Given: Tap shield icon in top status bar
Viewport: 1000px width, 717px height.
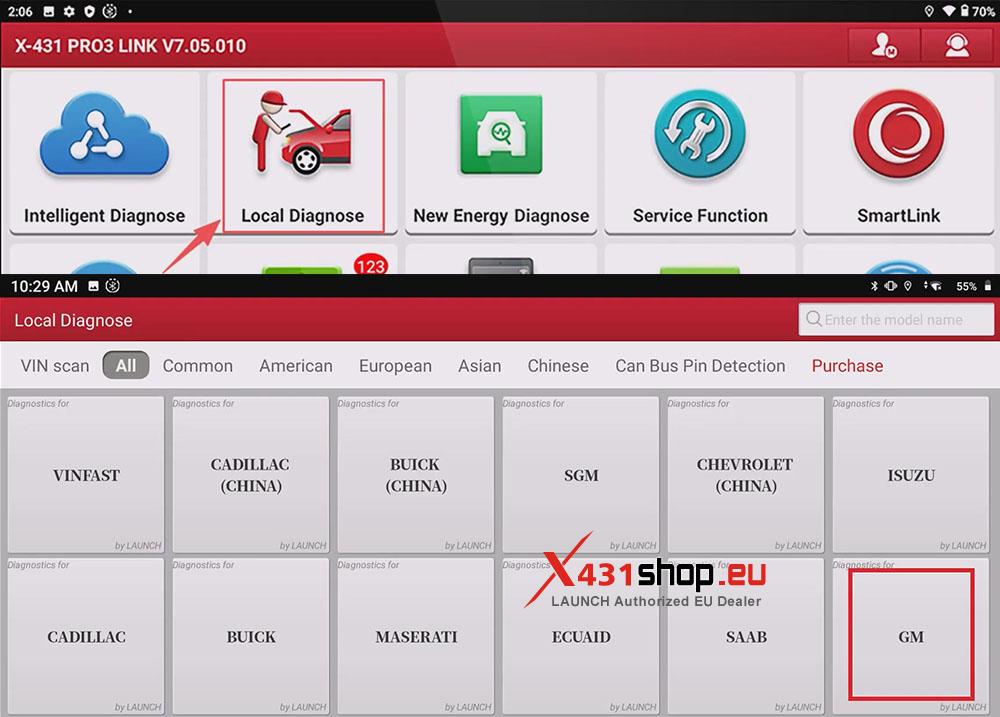Looking at the screenshot, I should pyautogui.click(x=89, y=11).
